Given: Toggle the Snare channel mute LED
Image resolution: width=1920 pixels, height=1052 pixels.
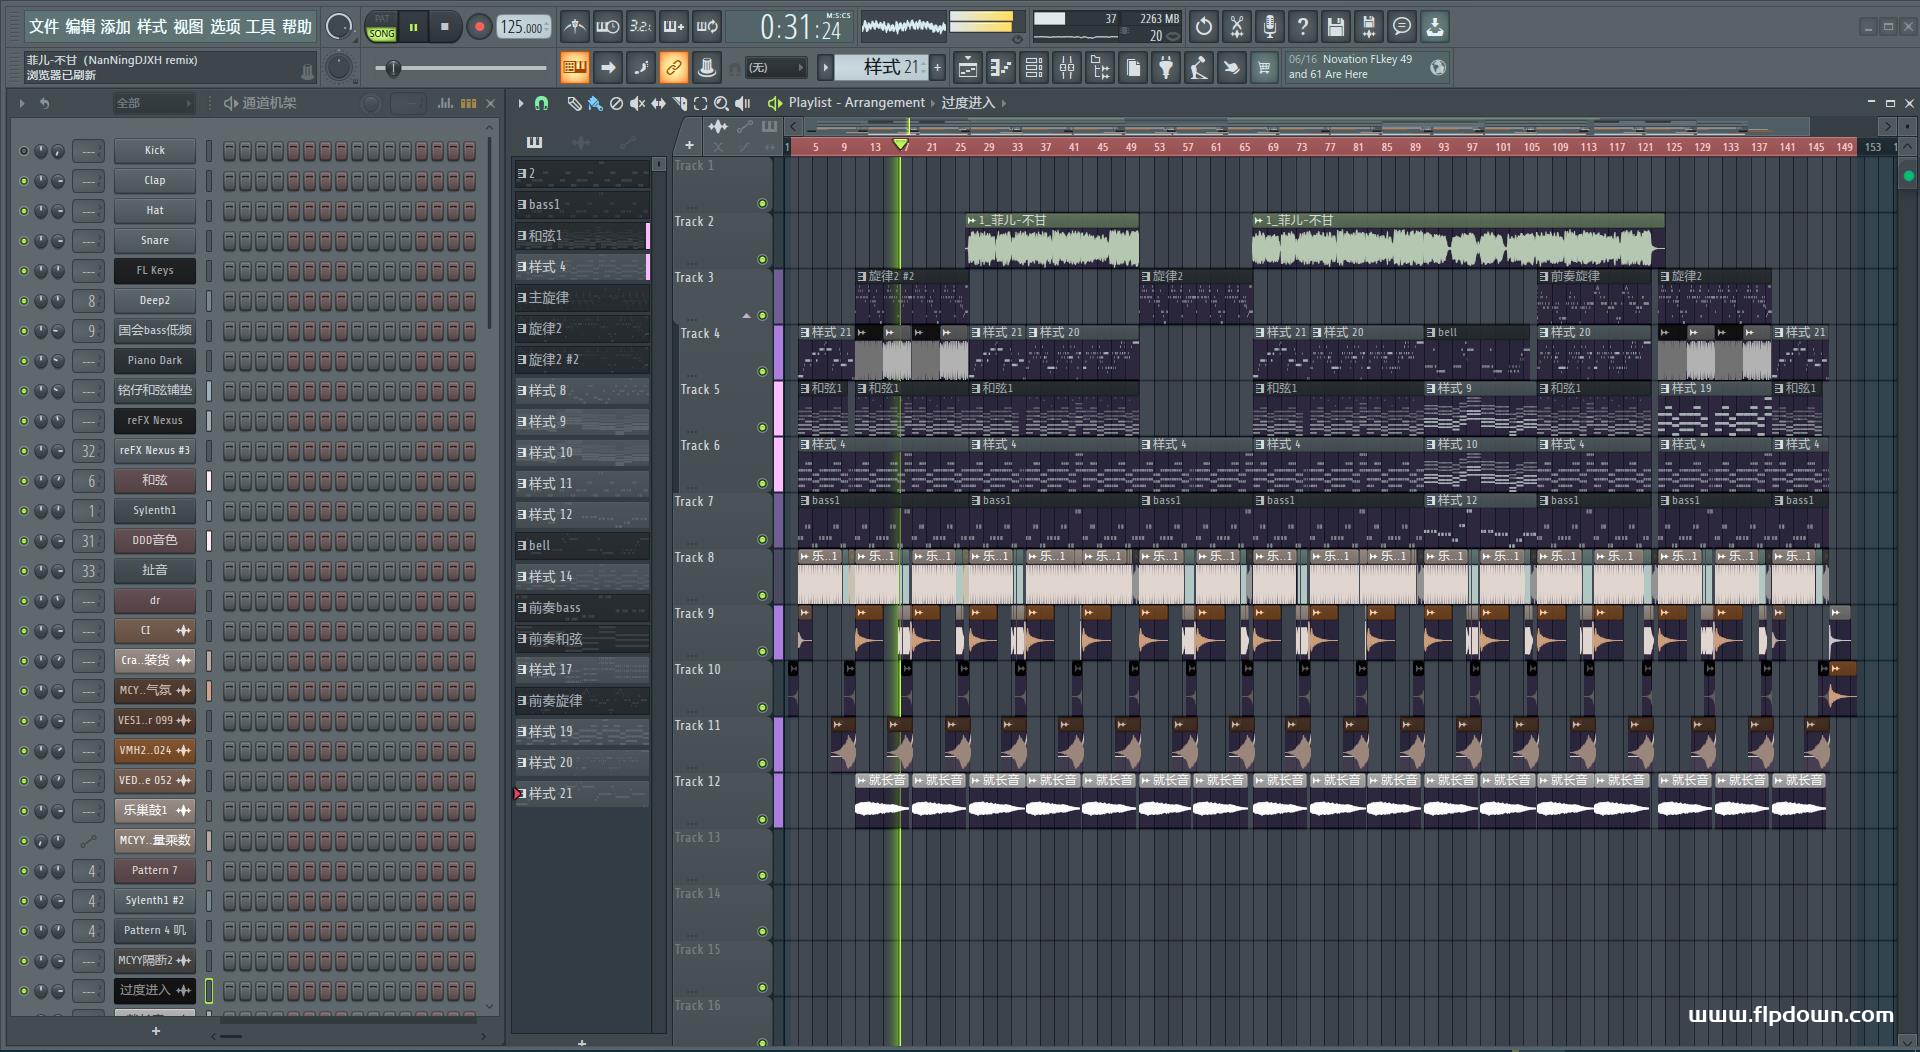Looking at the screenshot, I should click(x=24, y=241).
